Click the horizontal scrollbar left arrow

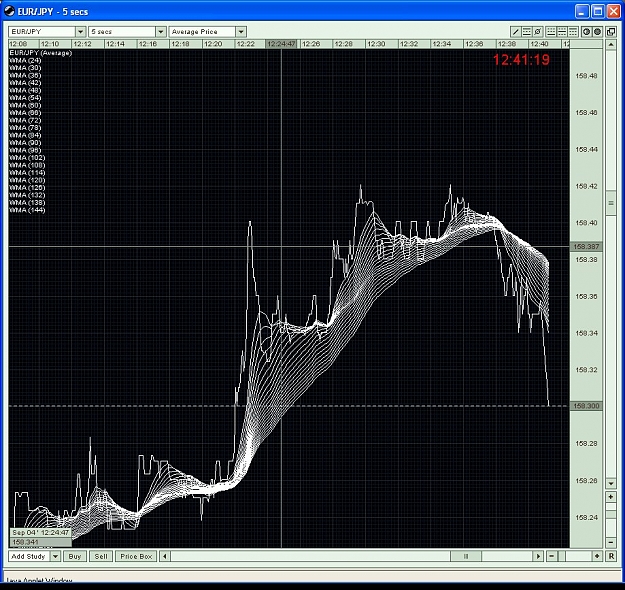(x=165, y=556)
